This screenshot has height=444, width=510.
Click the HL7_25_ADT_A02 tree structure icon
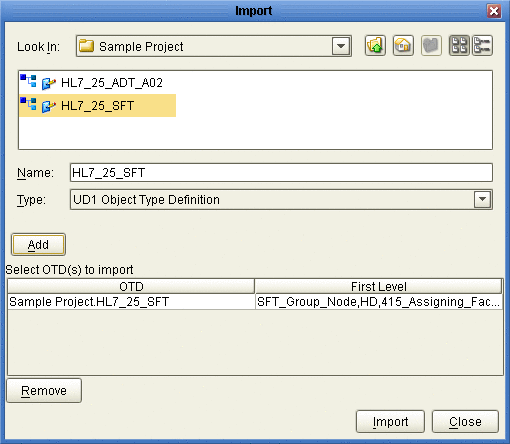[28, 81]
